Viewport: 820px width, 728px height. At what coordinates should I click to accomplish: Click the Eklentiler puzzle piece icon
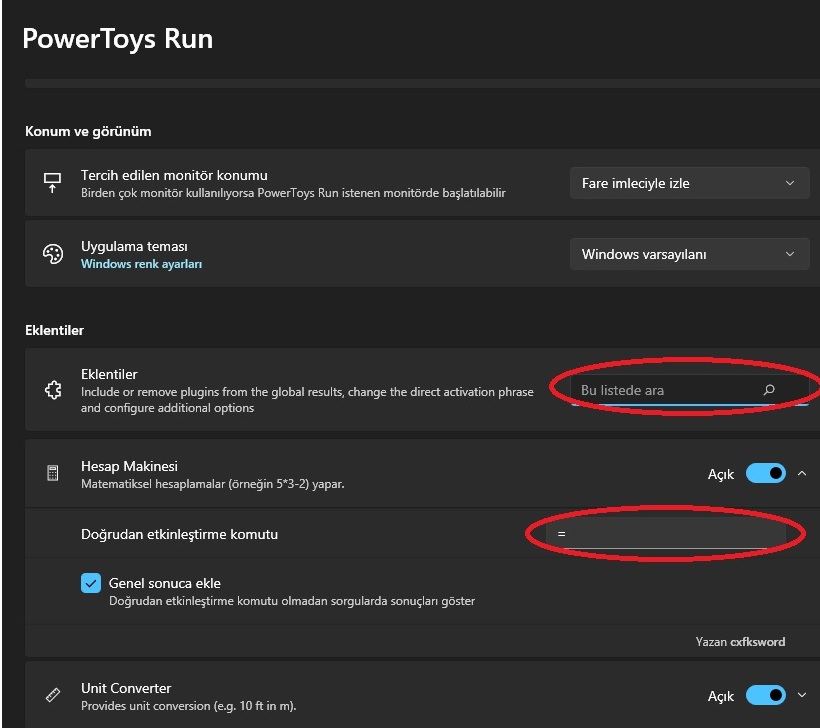tap(53, 390)
